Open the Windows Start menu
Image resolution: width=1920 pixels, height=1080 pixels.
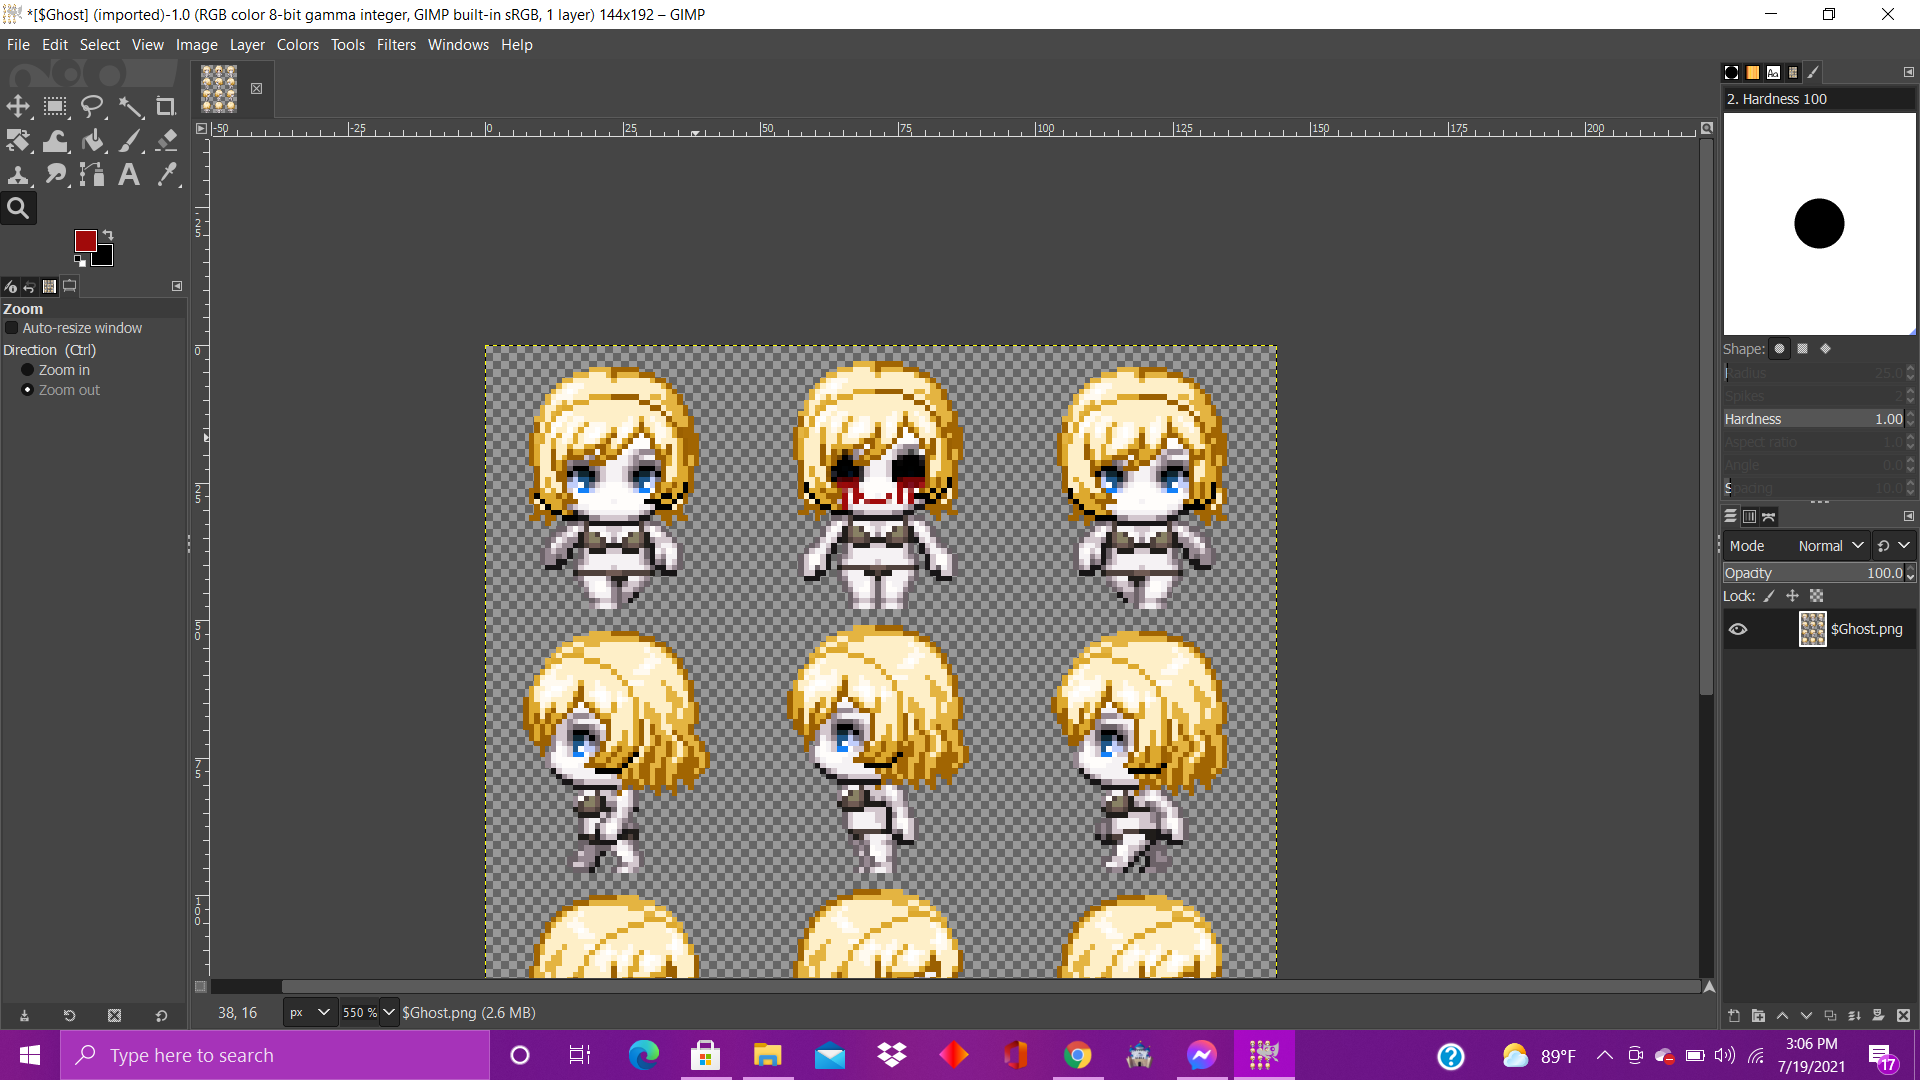(30, 1055)
